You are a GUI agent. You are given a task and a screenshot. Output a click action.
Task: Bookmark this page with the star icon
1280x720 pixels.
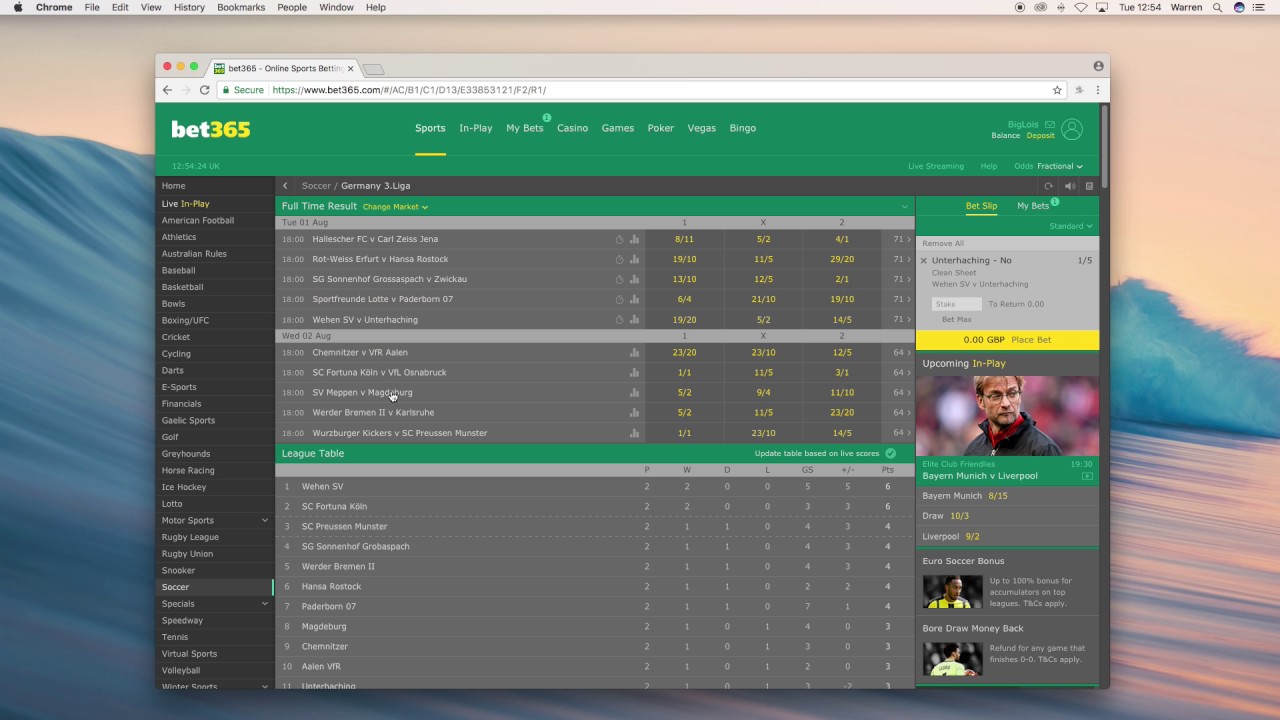point(1057,90)
